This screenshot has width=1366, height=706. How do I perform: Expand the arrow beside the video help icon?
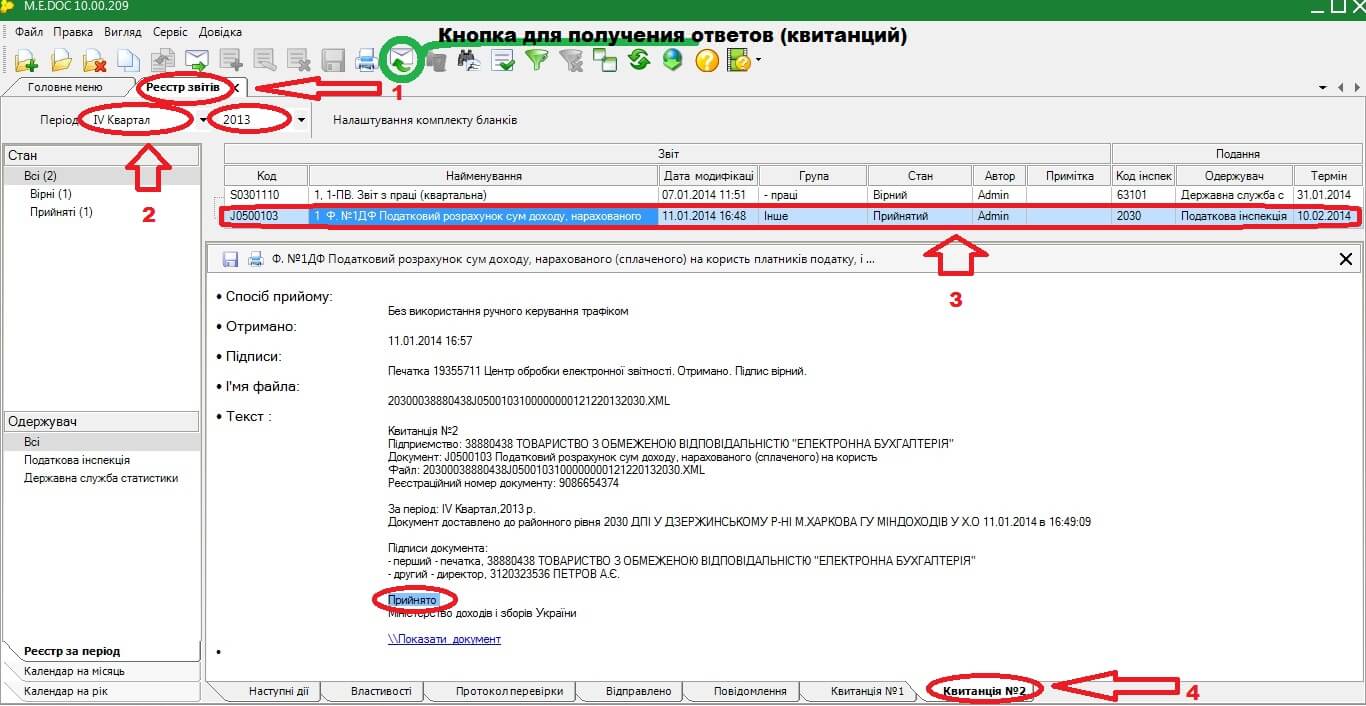pos(758,61)
